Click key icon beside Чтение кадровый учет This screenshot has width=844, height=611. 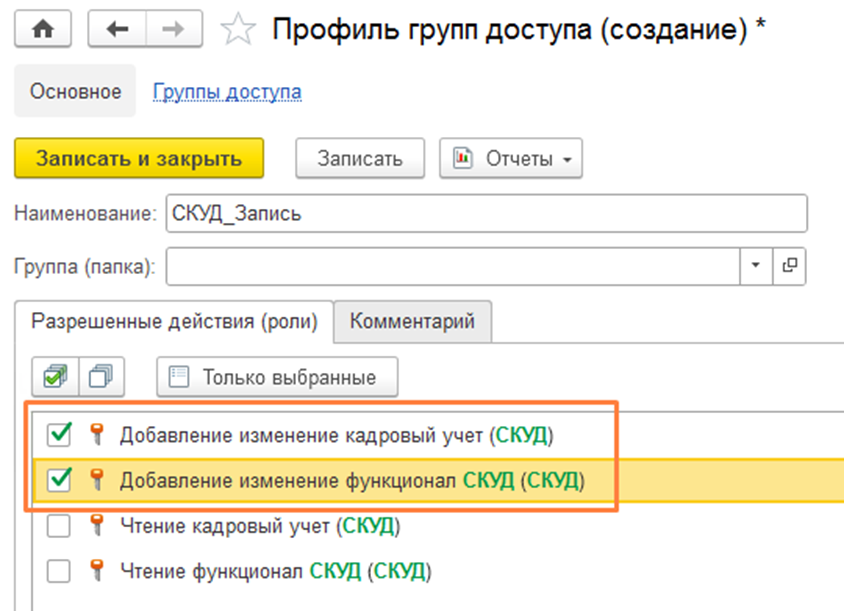point(97,525)
